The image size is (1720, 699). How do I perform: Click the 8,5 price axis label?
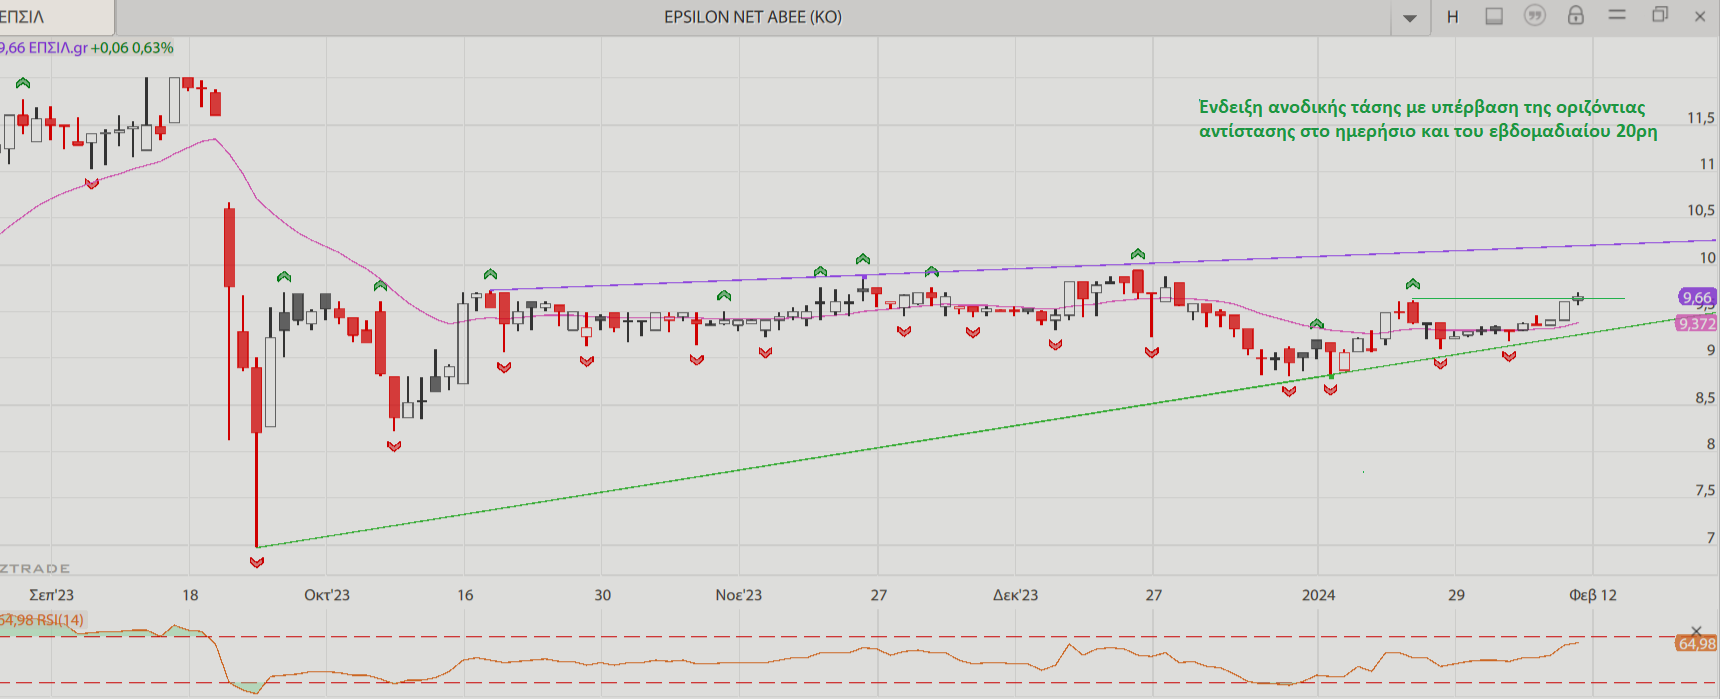[x=1705, y=398]
